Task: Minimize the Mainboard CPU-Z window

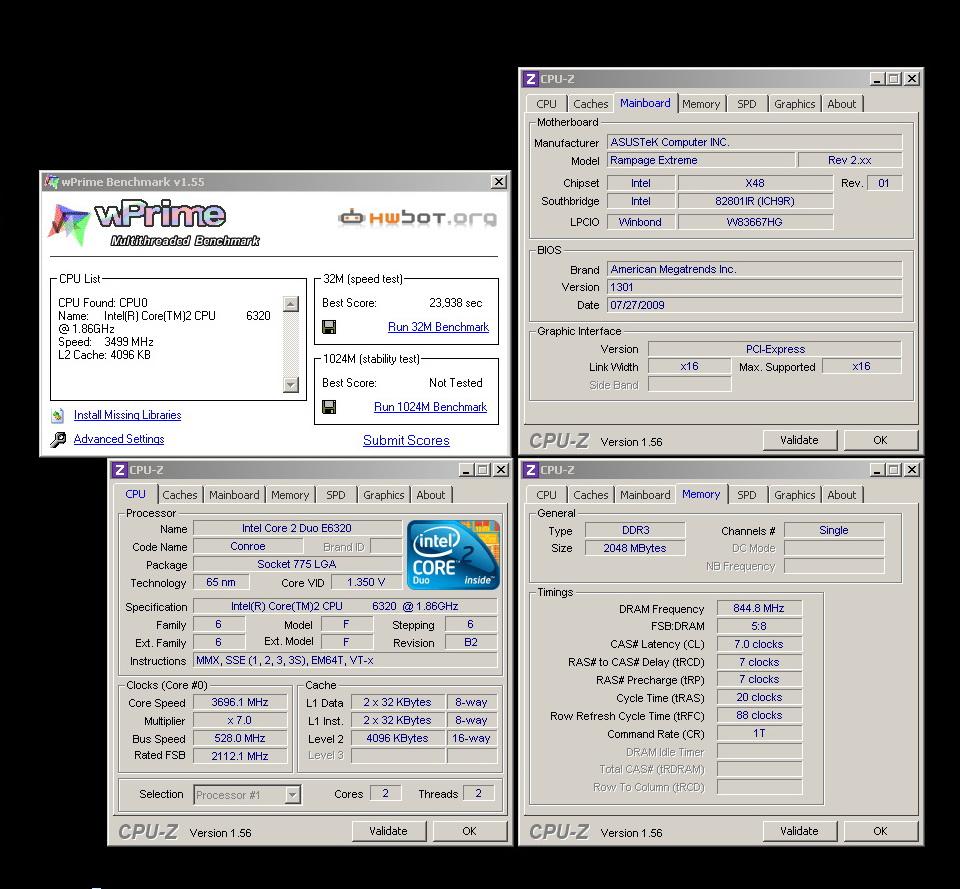Action: coord(877,79)
